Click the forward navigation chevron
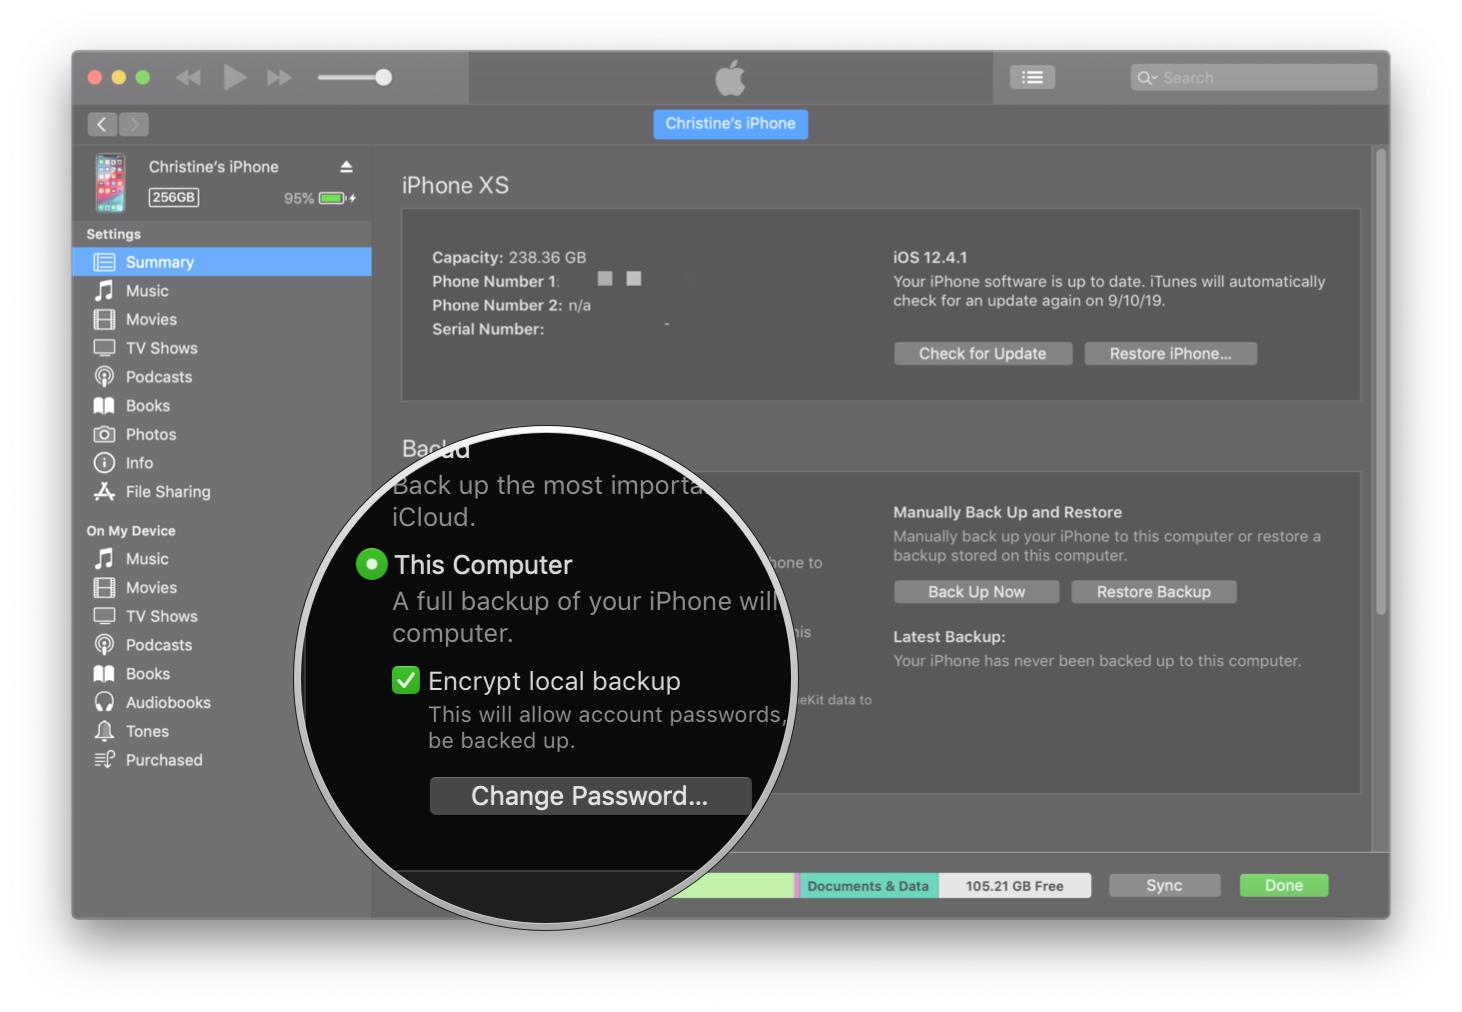This screenshot has height=1012, width=1462. click(x=134, y=124)
